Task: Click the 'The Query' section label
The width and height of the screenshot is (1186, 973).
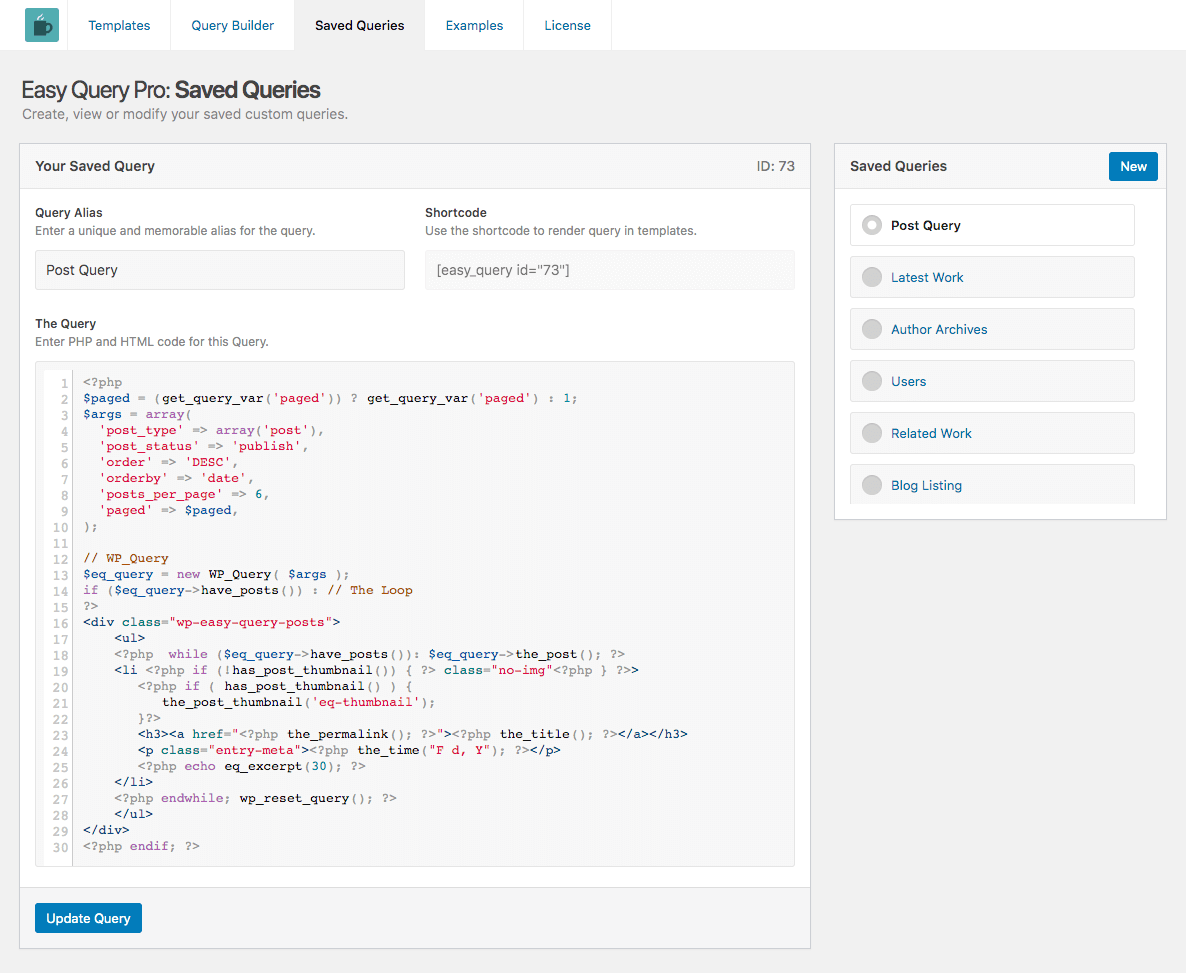Action: (x=66, y=324)
